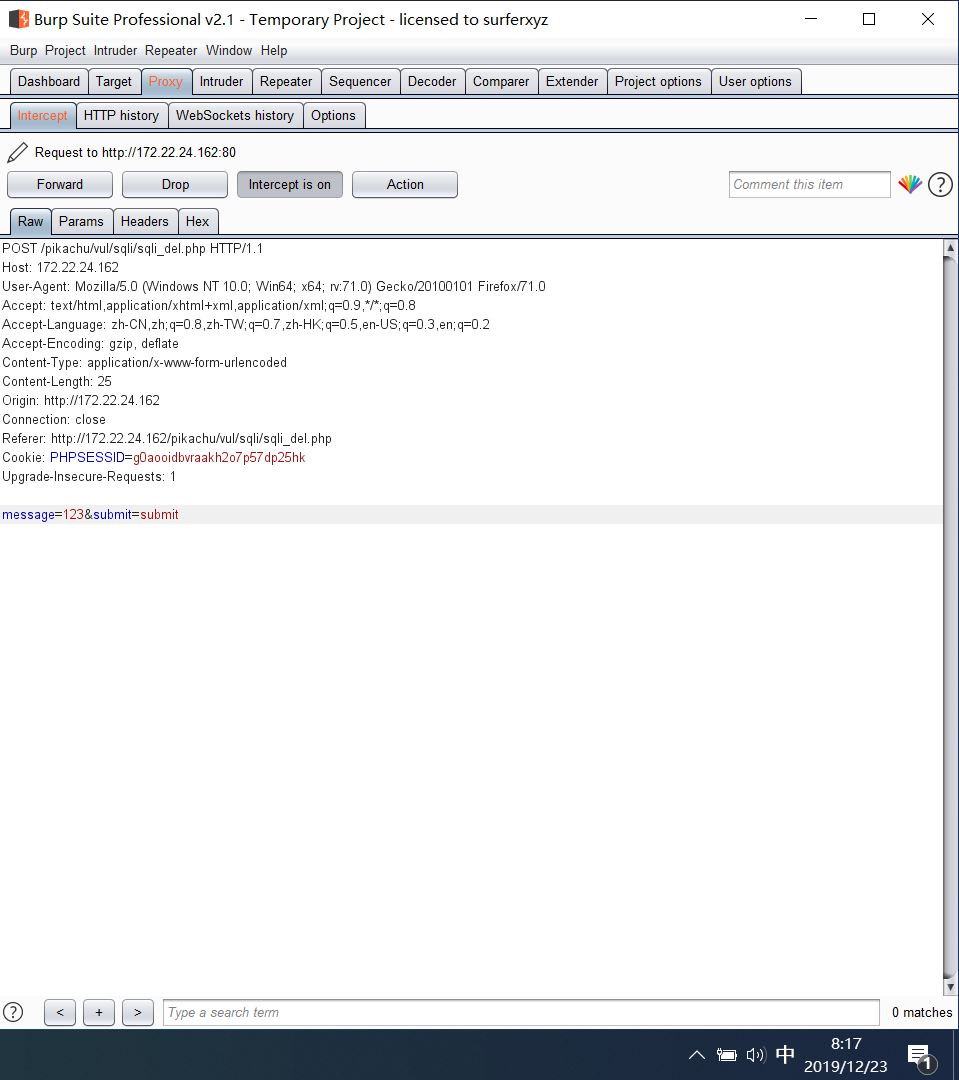This screenshot has width=959, height=1080.
Task: Open the Project options tab
Action: tap(658, 81)
